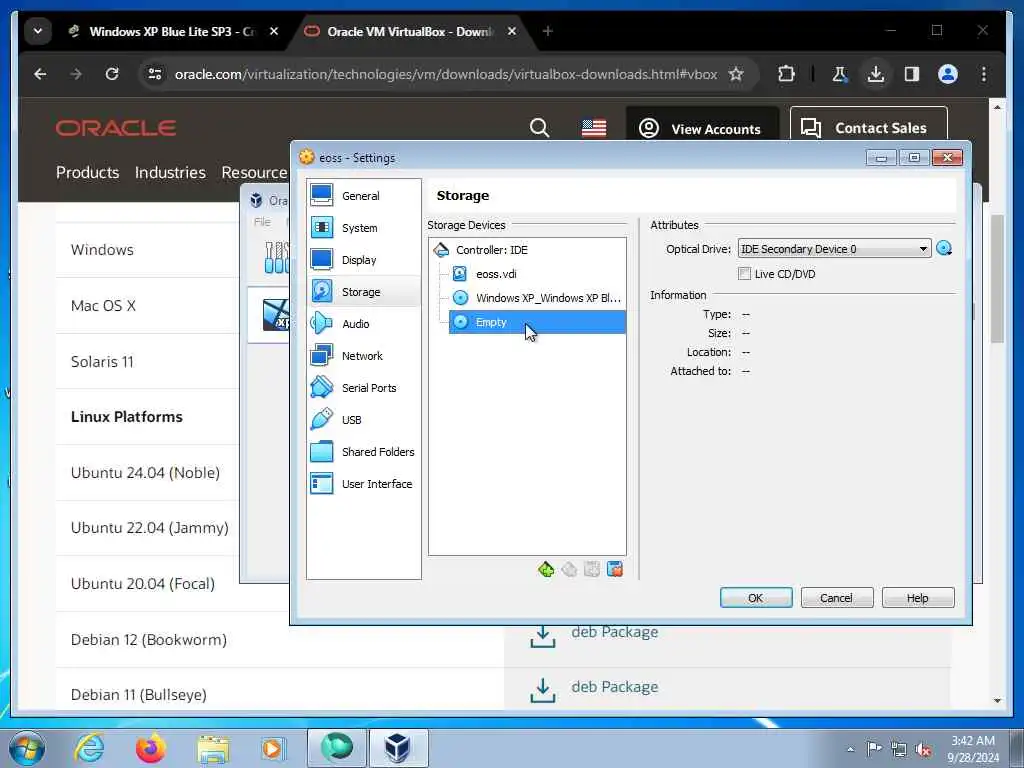Launch Internet Explorer from the taskbar

[89, 748]
